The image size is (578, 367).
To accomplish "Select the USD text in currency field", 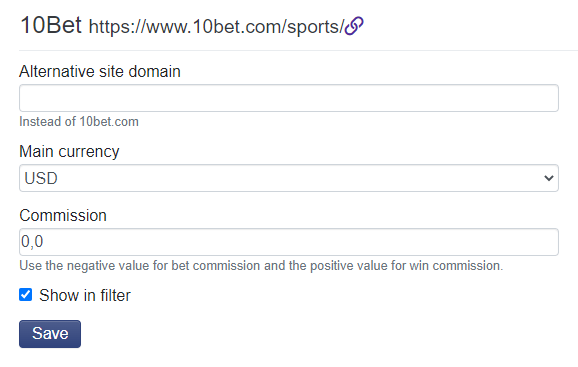I will pos(41,178).
